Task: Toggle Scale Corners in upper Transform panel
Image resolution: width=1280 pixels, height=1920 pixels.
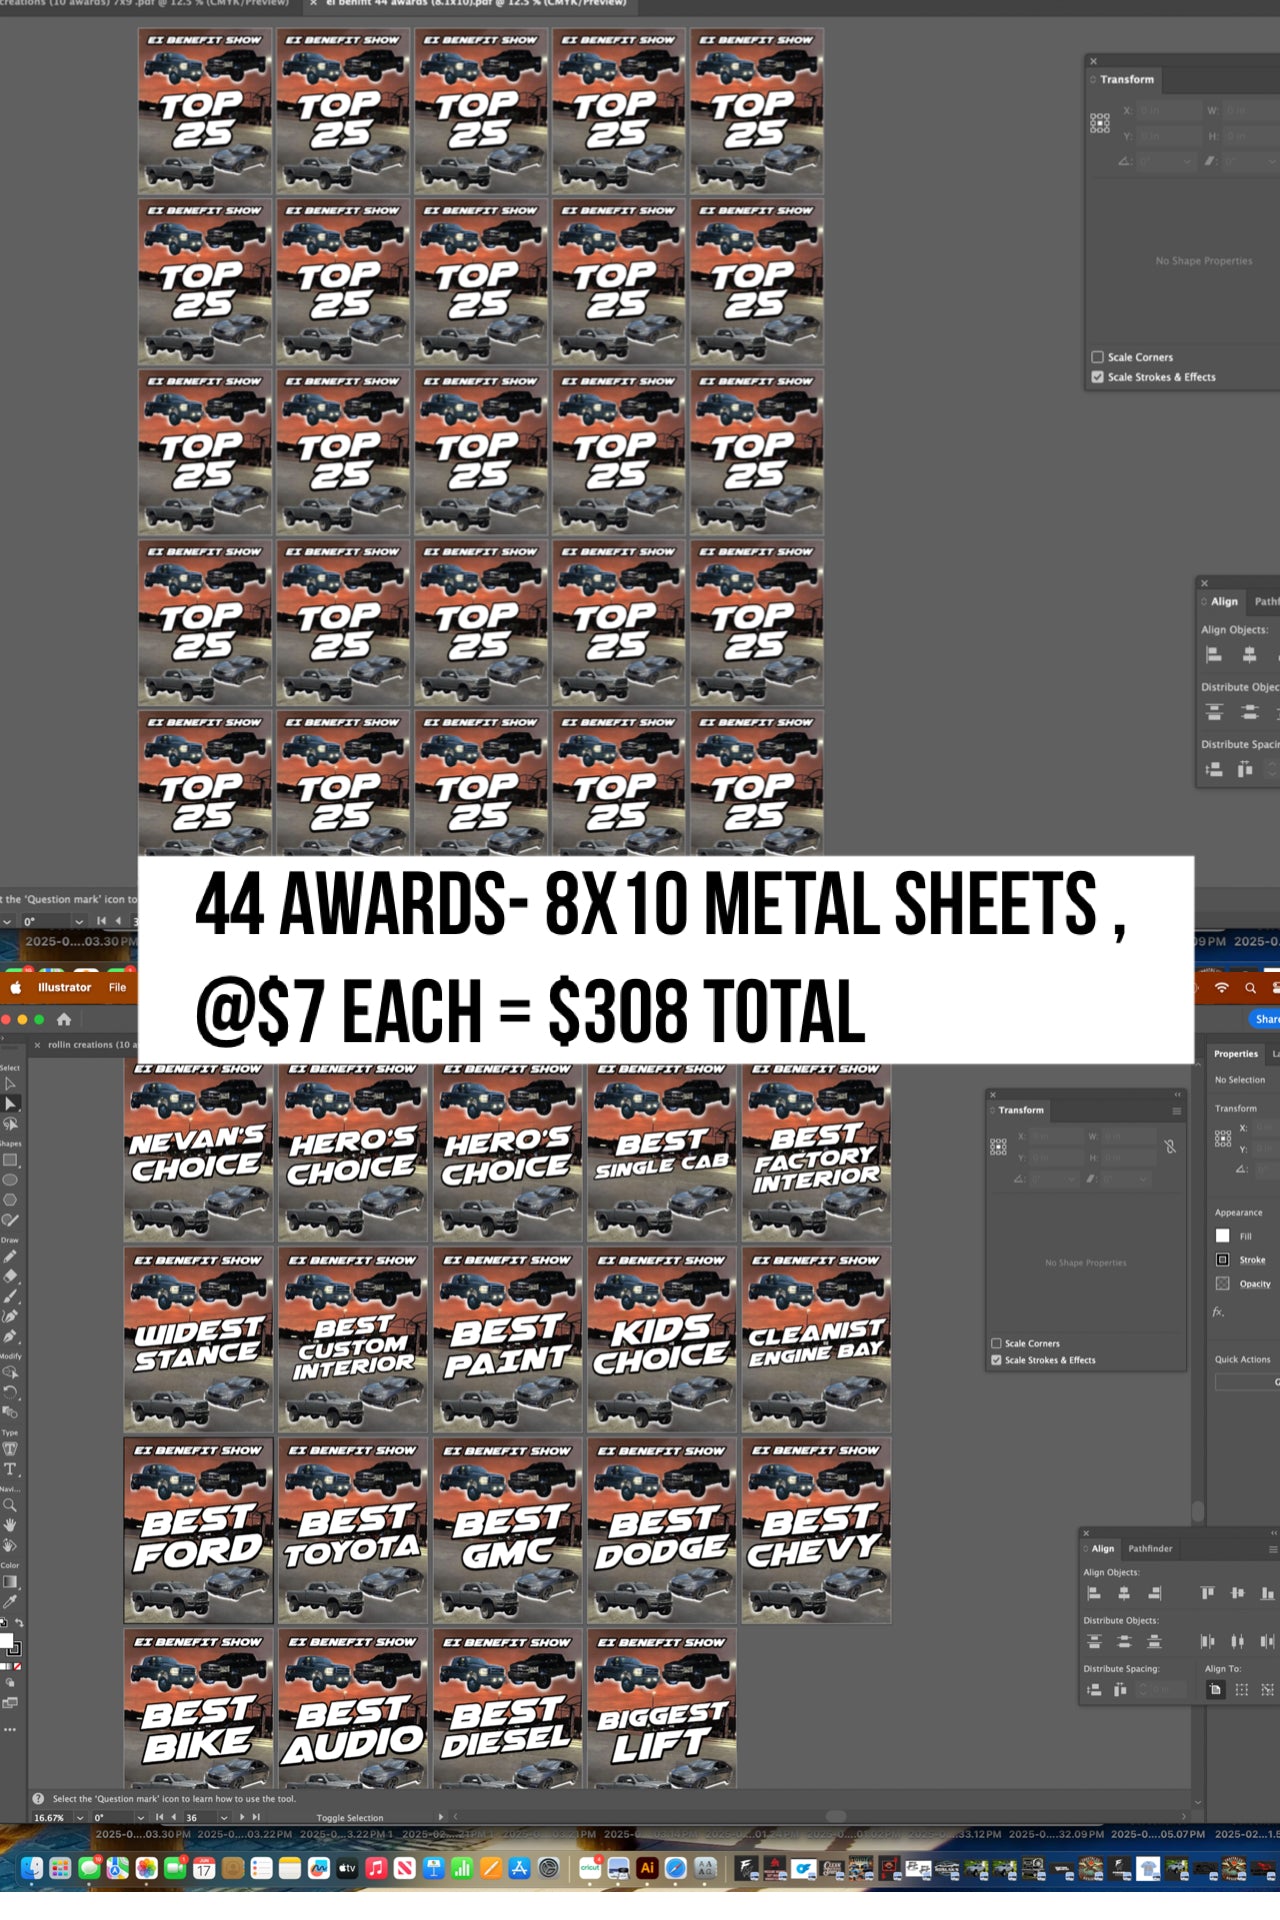Action: [1097, 357]
